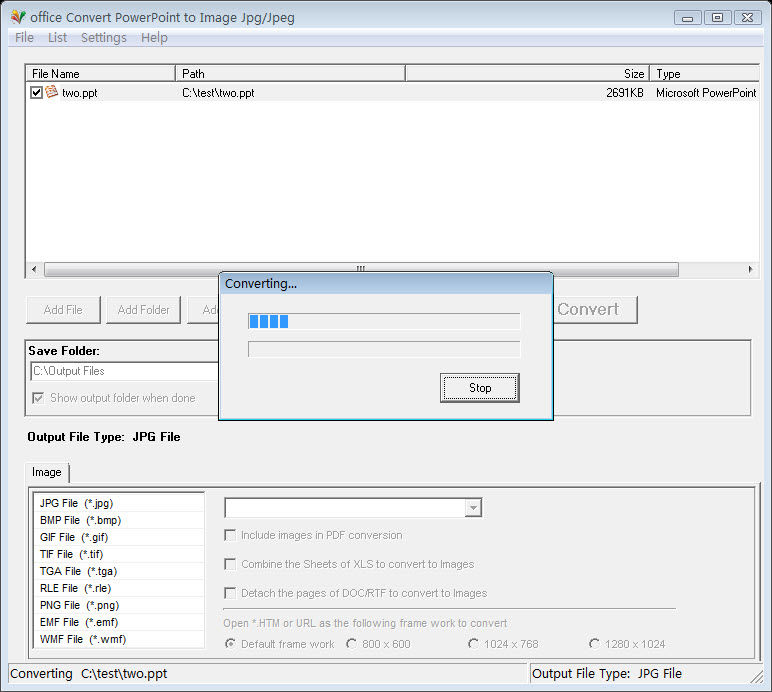Click the app logo icon in title bar
The height and width of the screenshot is (692, 772).
[x=17, y=17]
